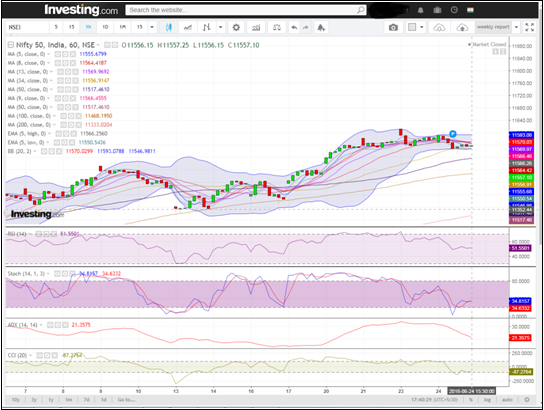Open the portfolio briefcase icon

pos(437,10)
